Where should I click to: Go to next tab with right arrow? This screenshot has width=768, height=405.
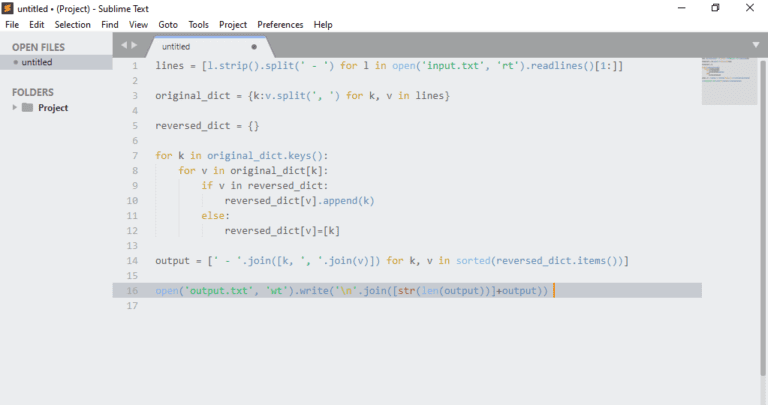[x=134, y=45]
